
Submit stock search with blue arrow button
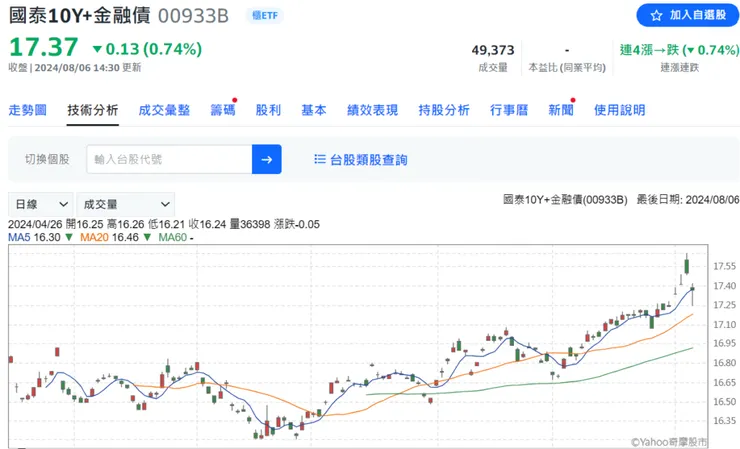point(267,159)
